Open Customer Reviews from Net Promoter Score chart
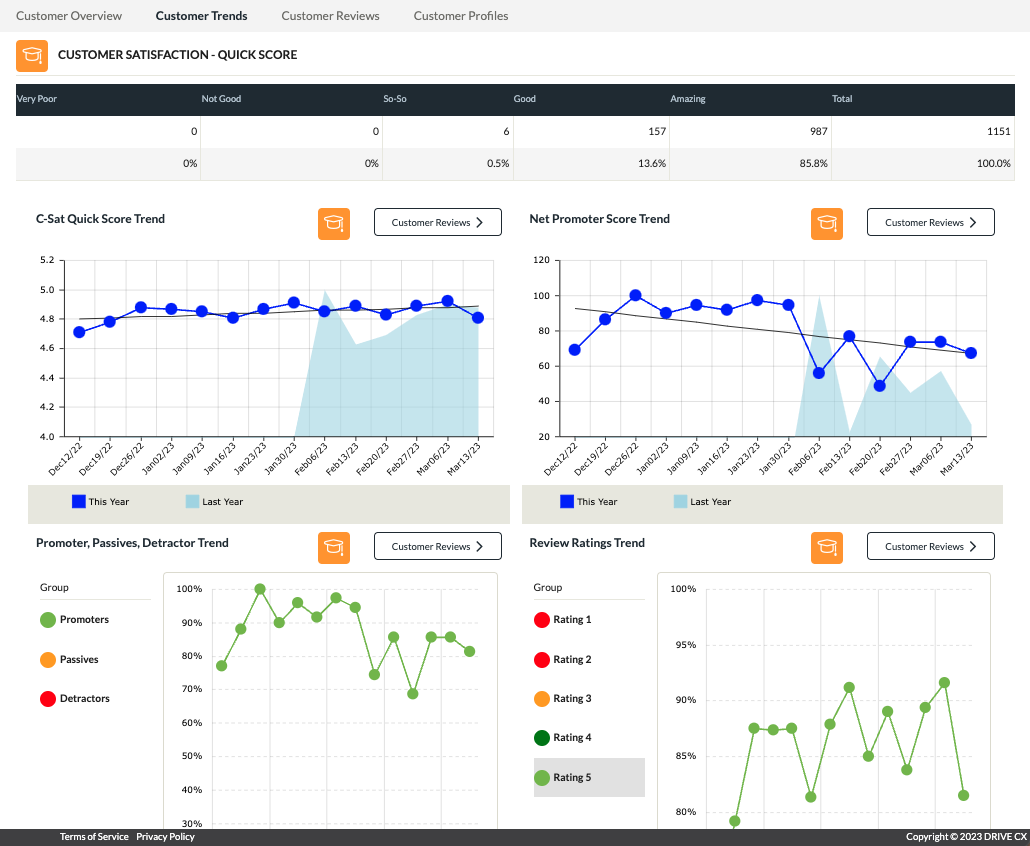 click(x=931, y=223)
